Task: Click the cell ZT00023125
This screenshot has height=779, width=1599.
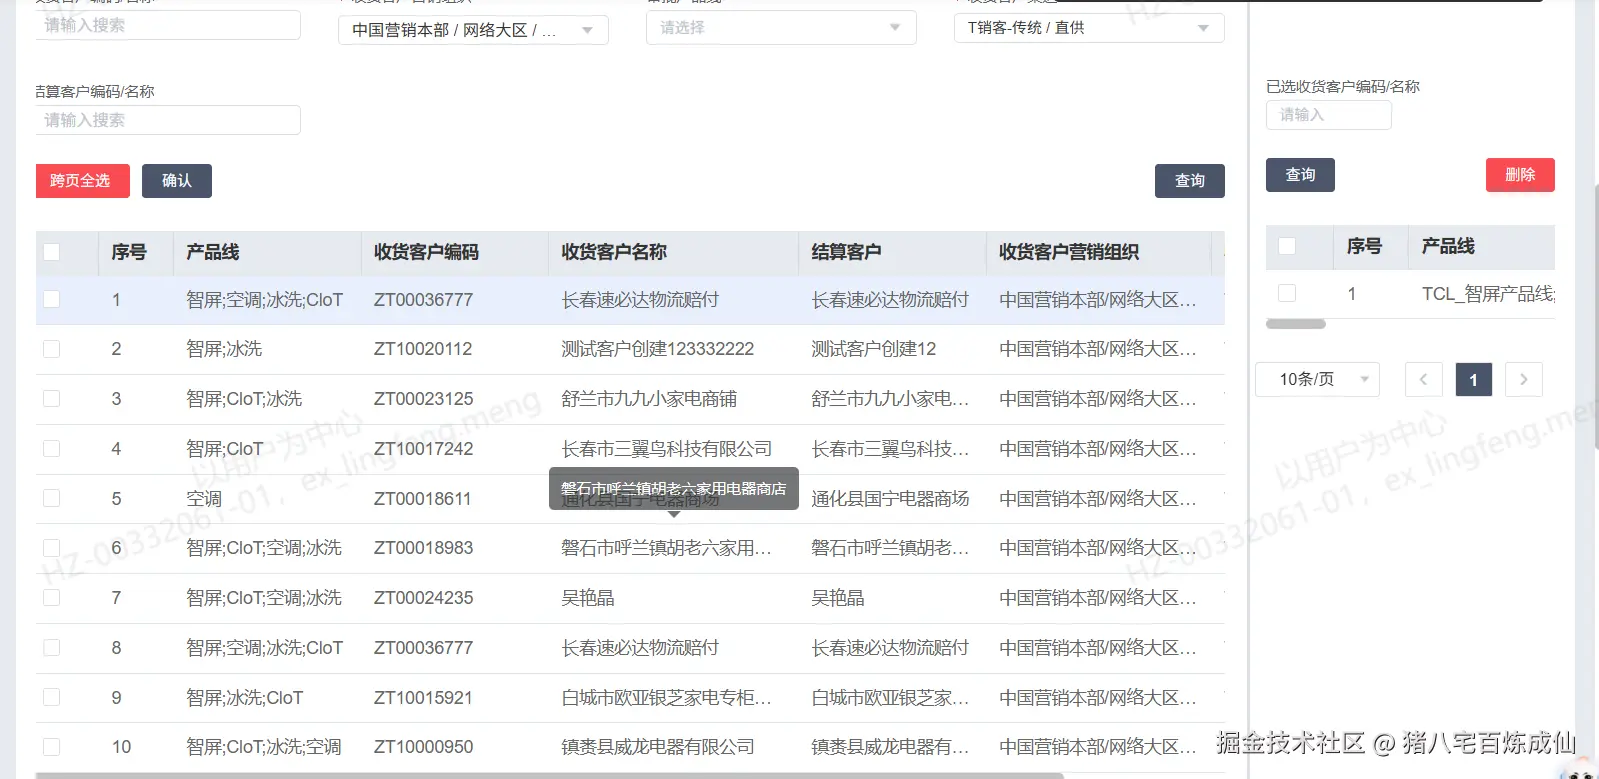Action: 424,399
